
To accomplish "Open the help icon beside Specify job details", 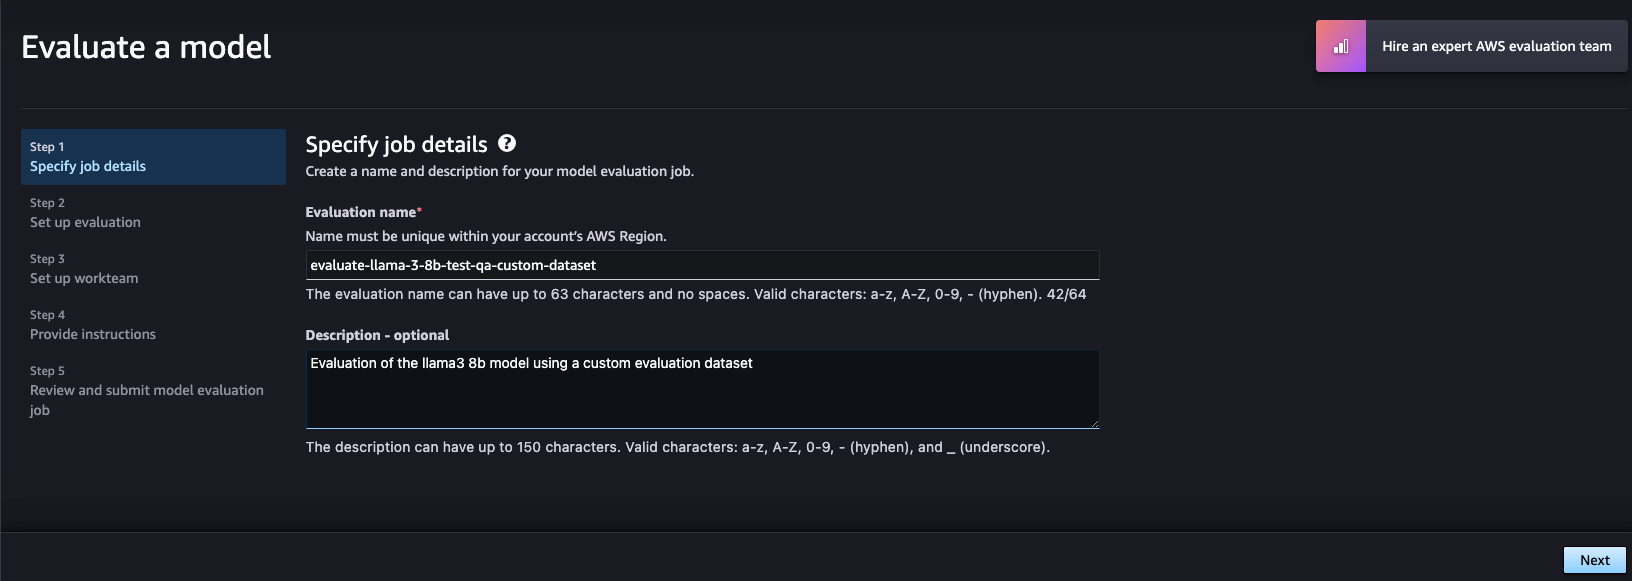I will click(507, 144).
